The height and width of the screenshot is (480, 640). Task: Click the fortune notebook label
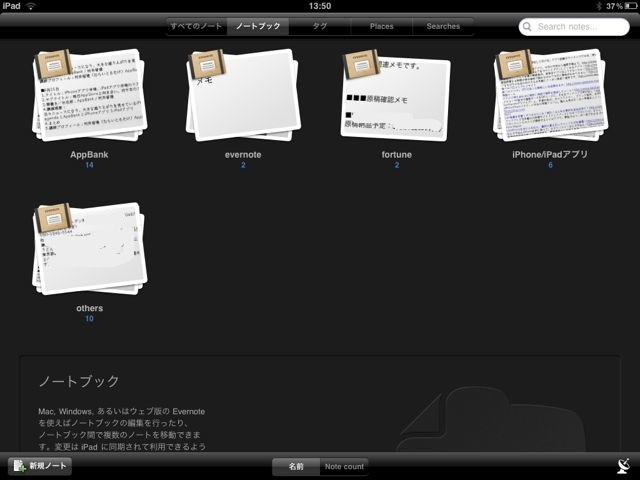click(397, 155)
